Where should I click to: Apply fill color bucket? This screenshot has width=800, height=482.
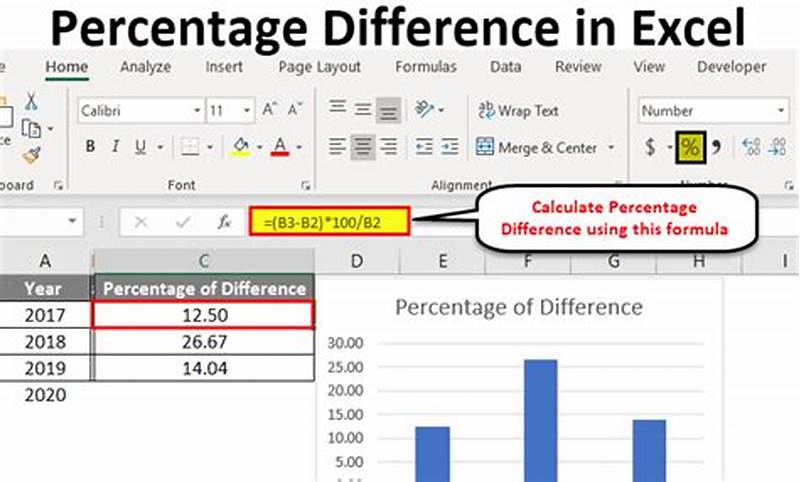click(241, 147)
